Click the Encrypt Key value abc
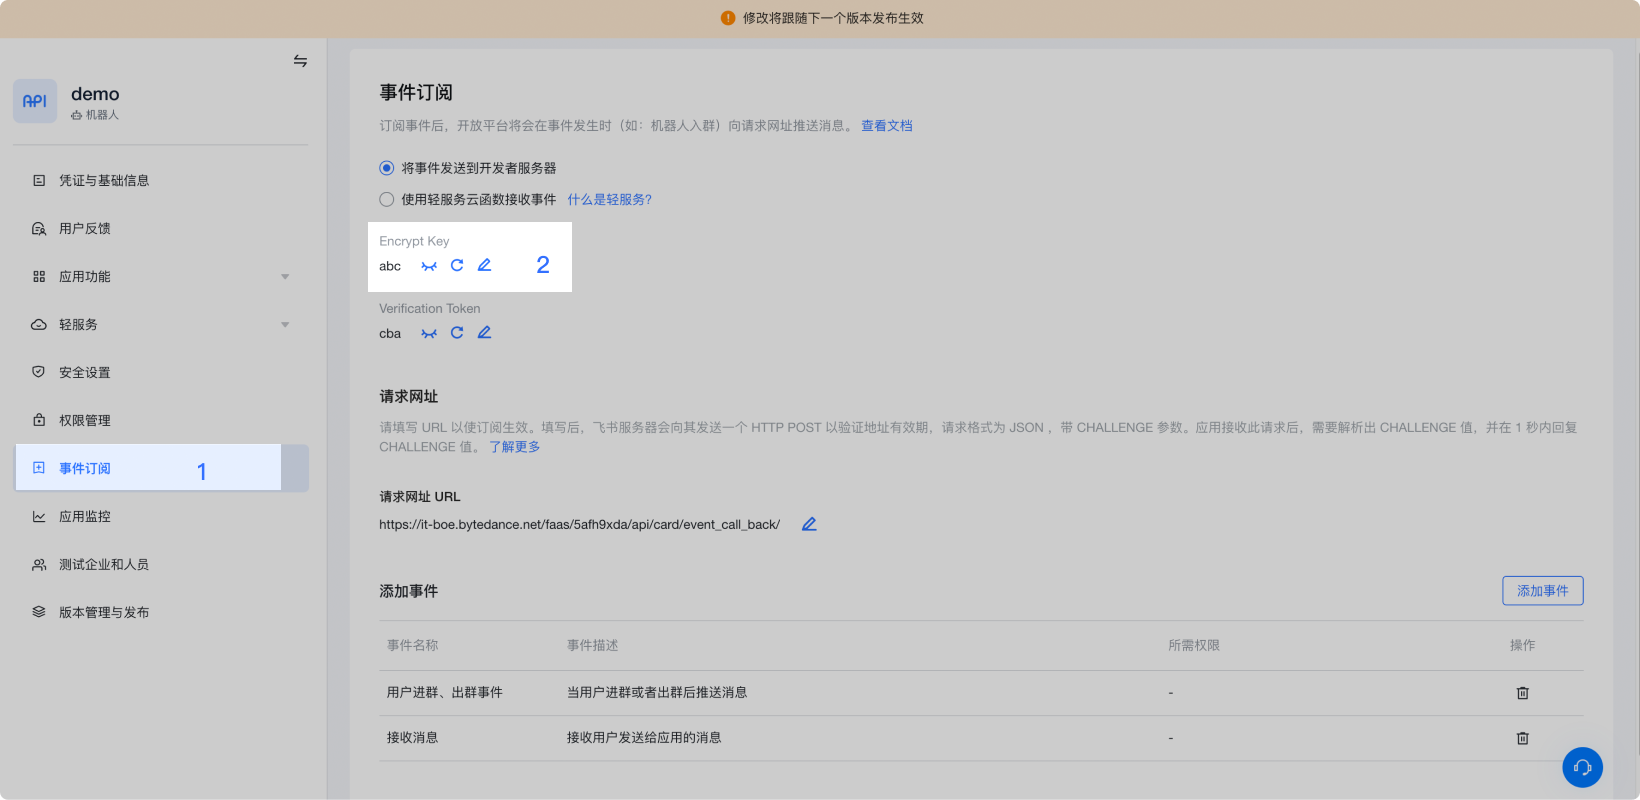The width and height of the screenshot is (1640, 800). [390, 266]
